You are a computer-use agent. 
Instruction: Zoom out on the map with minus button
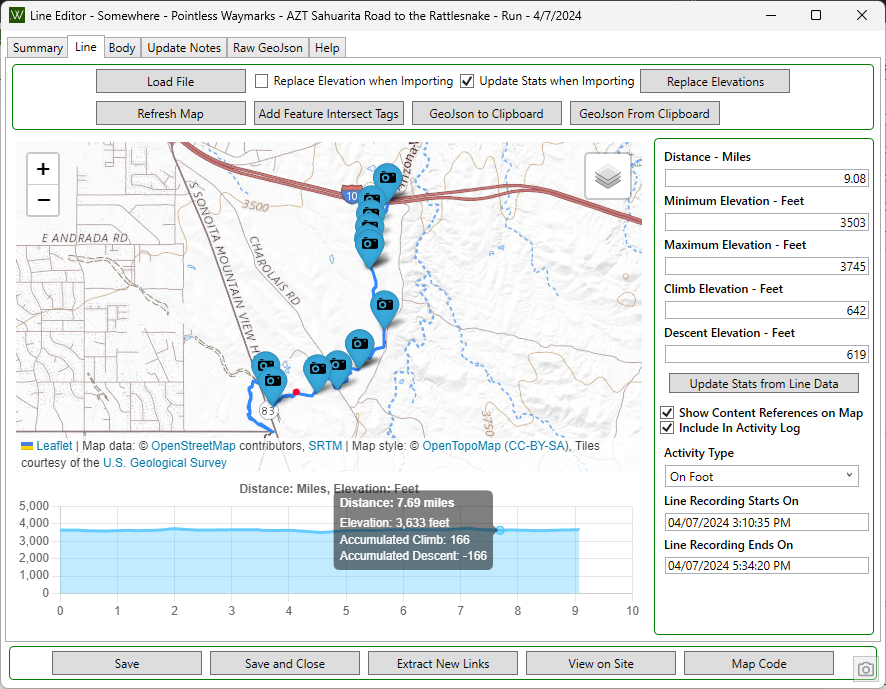(x=43, y=200)
